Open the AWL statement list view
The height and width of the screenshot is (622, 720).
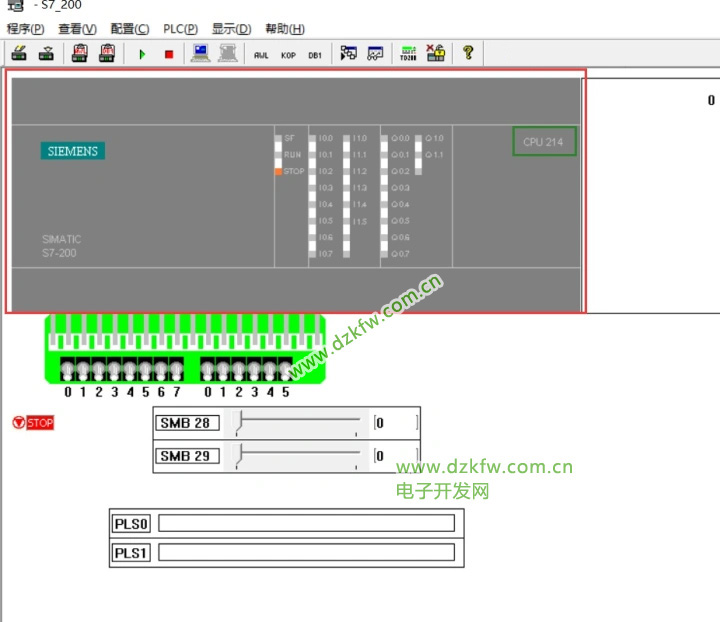[x=261, y=55]
